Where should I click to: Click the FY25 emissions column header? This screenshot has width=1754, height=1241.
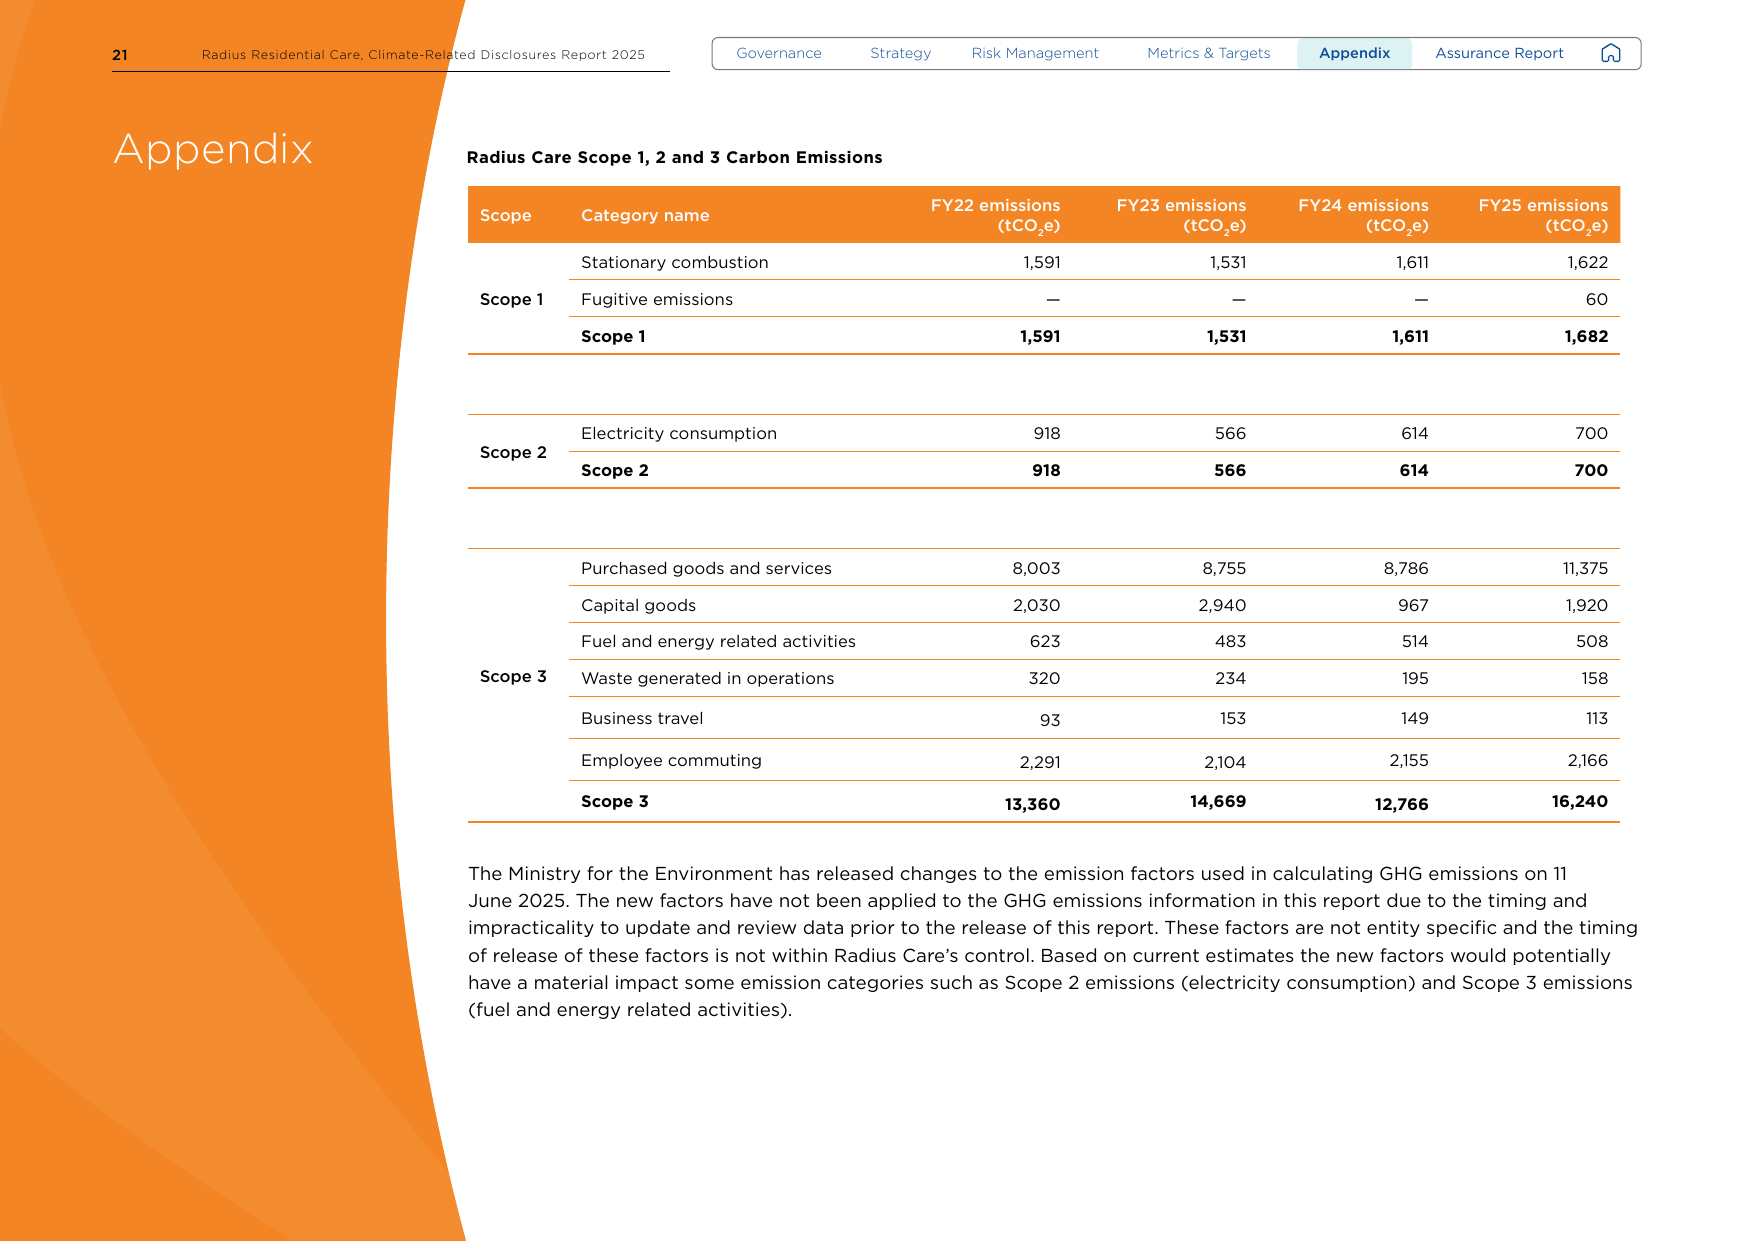coord(1543,215)
